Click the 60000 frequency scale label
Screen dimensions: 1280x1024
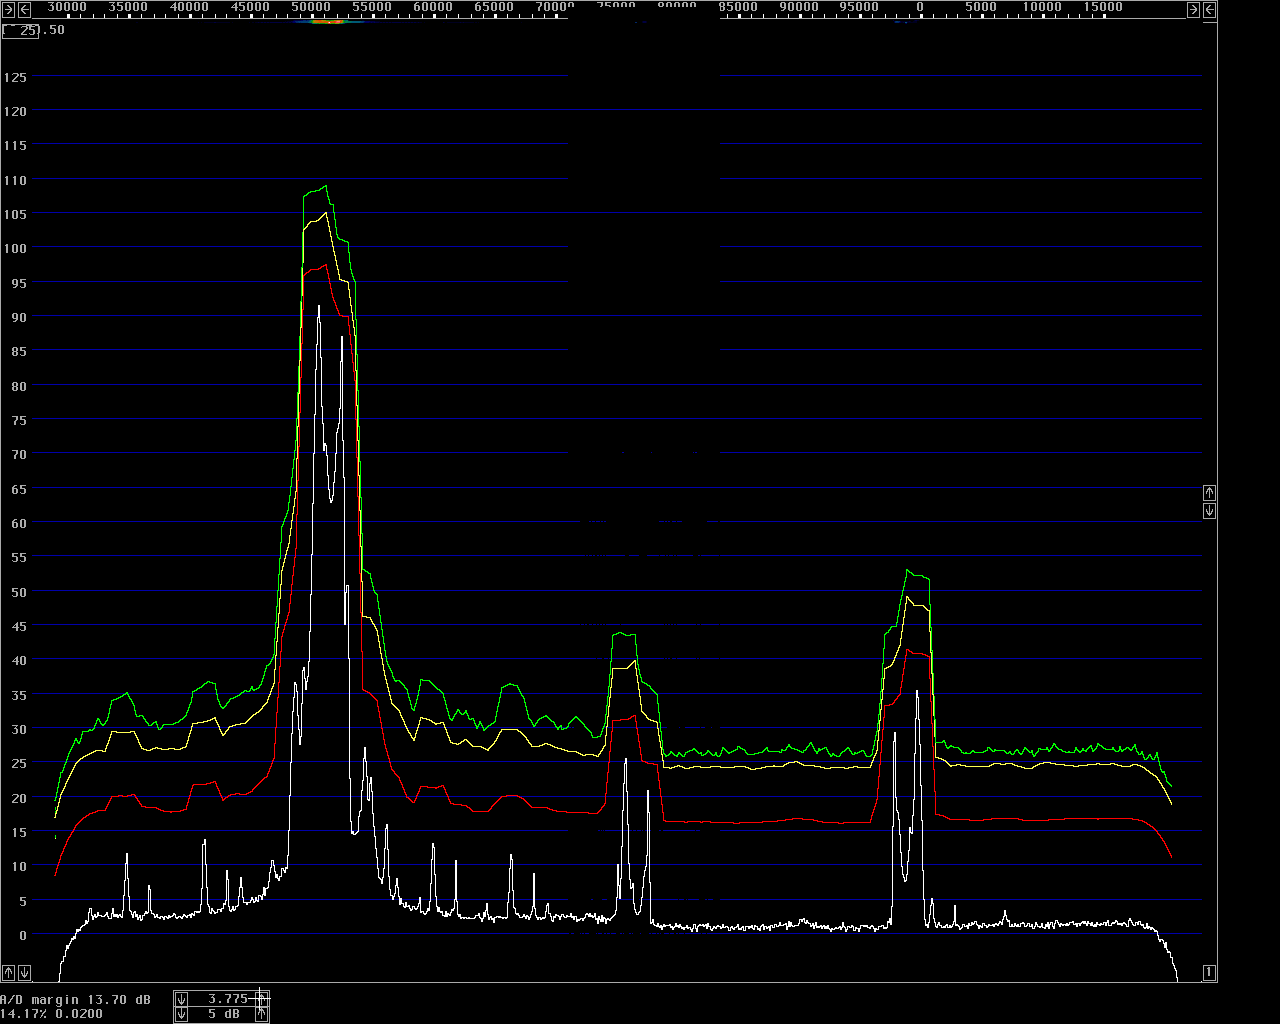(433, 7)
